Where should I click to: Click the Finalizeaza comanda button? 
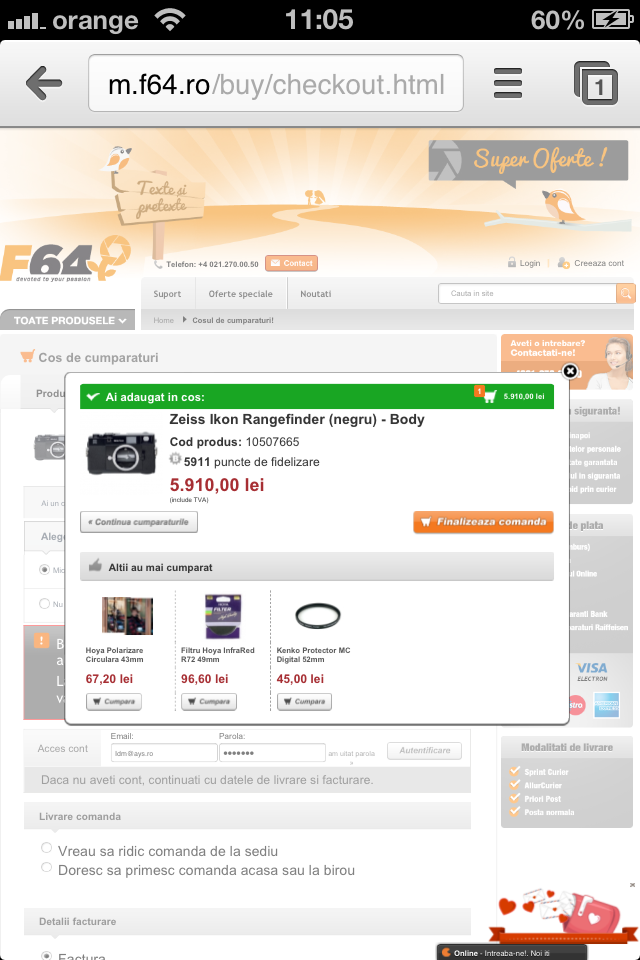pos(483,522)
